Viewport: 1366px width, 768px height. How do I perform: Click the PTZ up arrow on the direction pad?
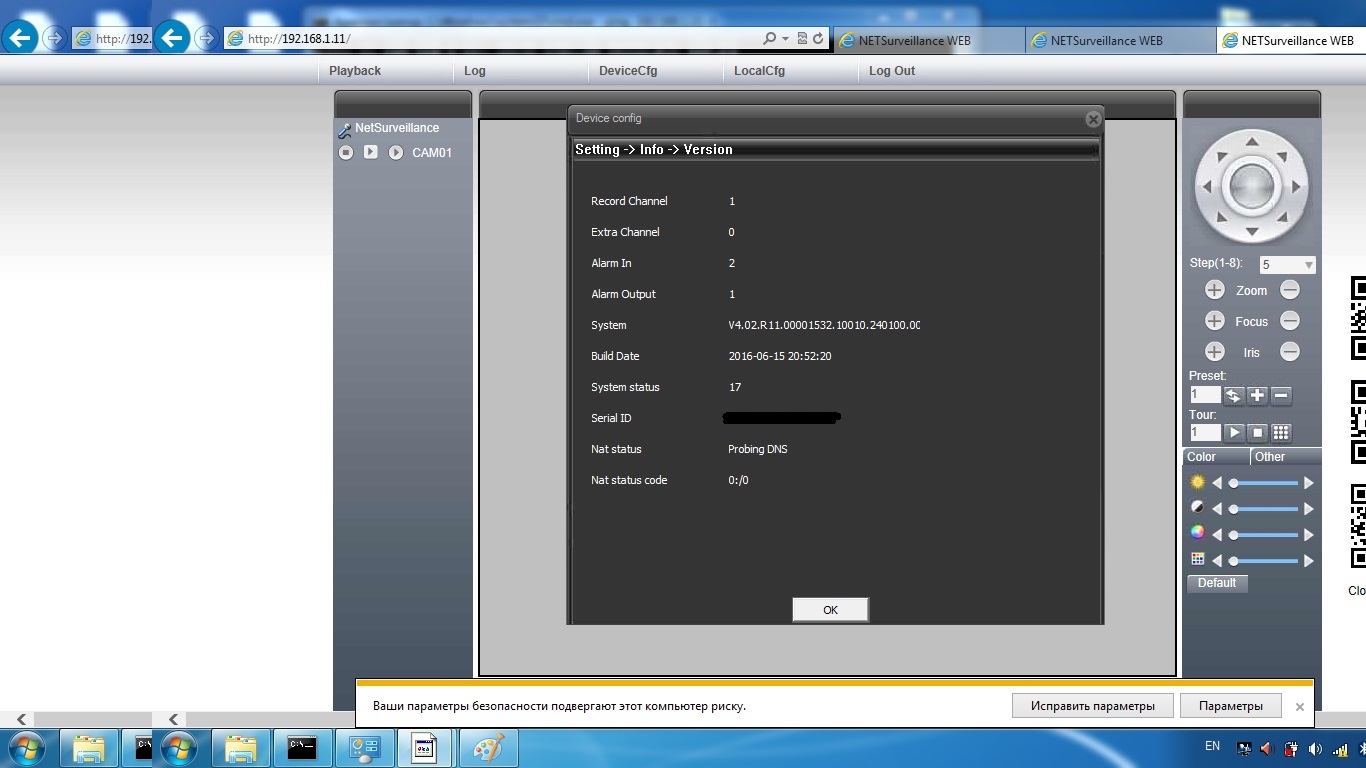[x=1251, y=142]
